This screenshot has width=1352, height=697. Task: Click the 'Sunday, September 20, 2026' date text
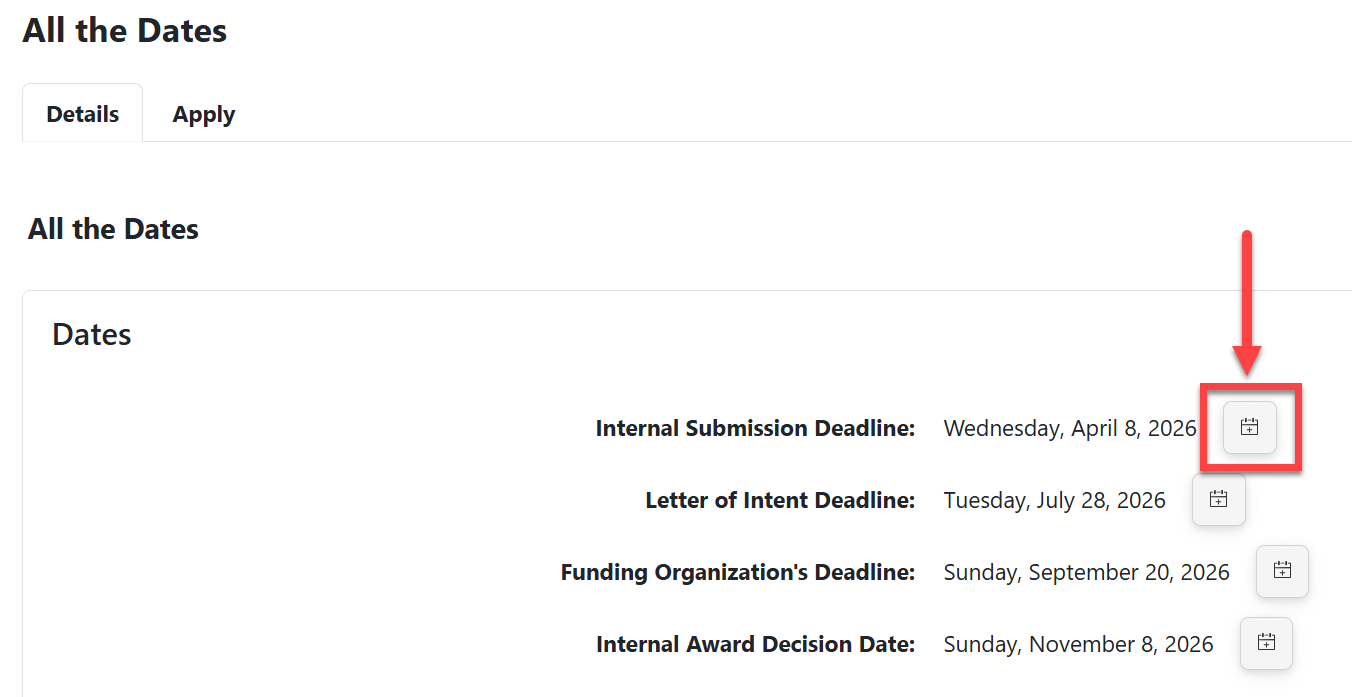(1086, 571)
